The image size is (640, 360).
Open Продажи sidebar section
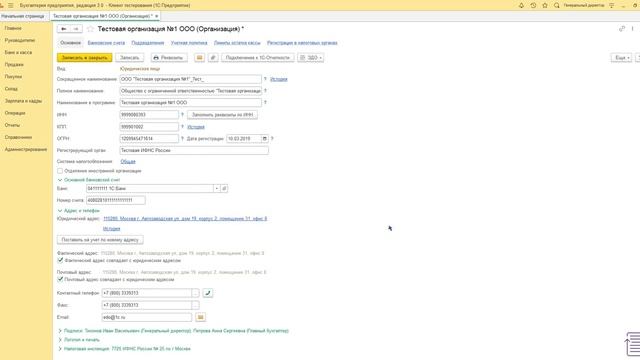click(x=14, y=64)
